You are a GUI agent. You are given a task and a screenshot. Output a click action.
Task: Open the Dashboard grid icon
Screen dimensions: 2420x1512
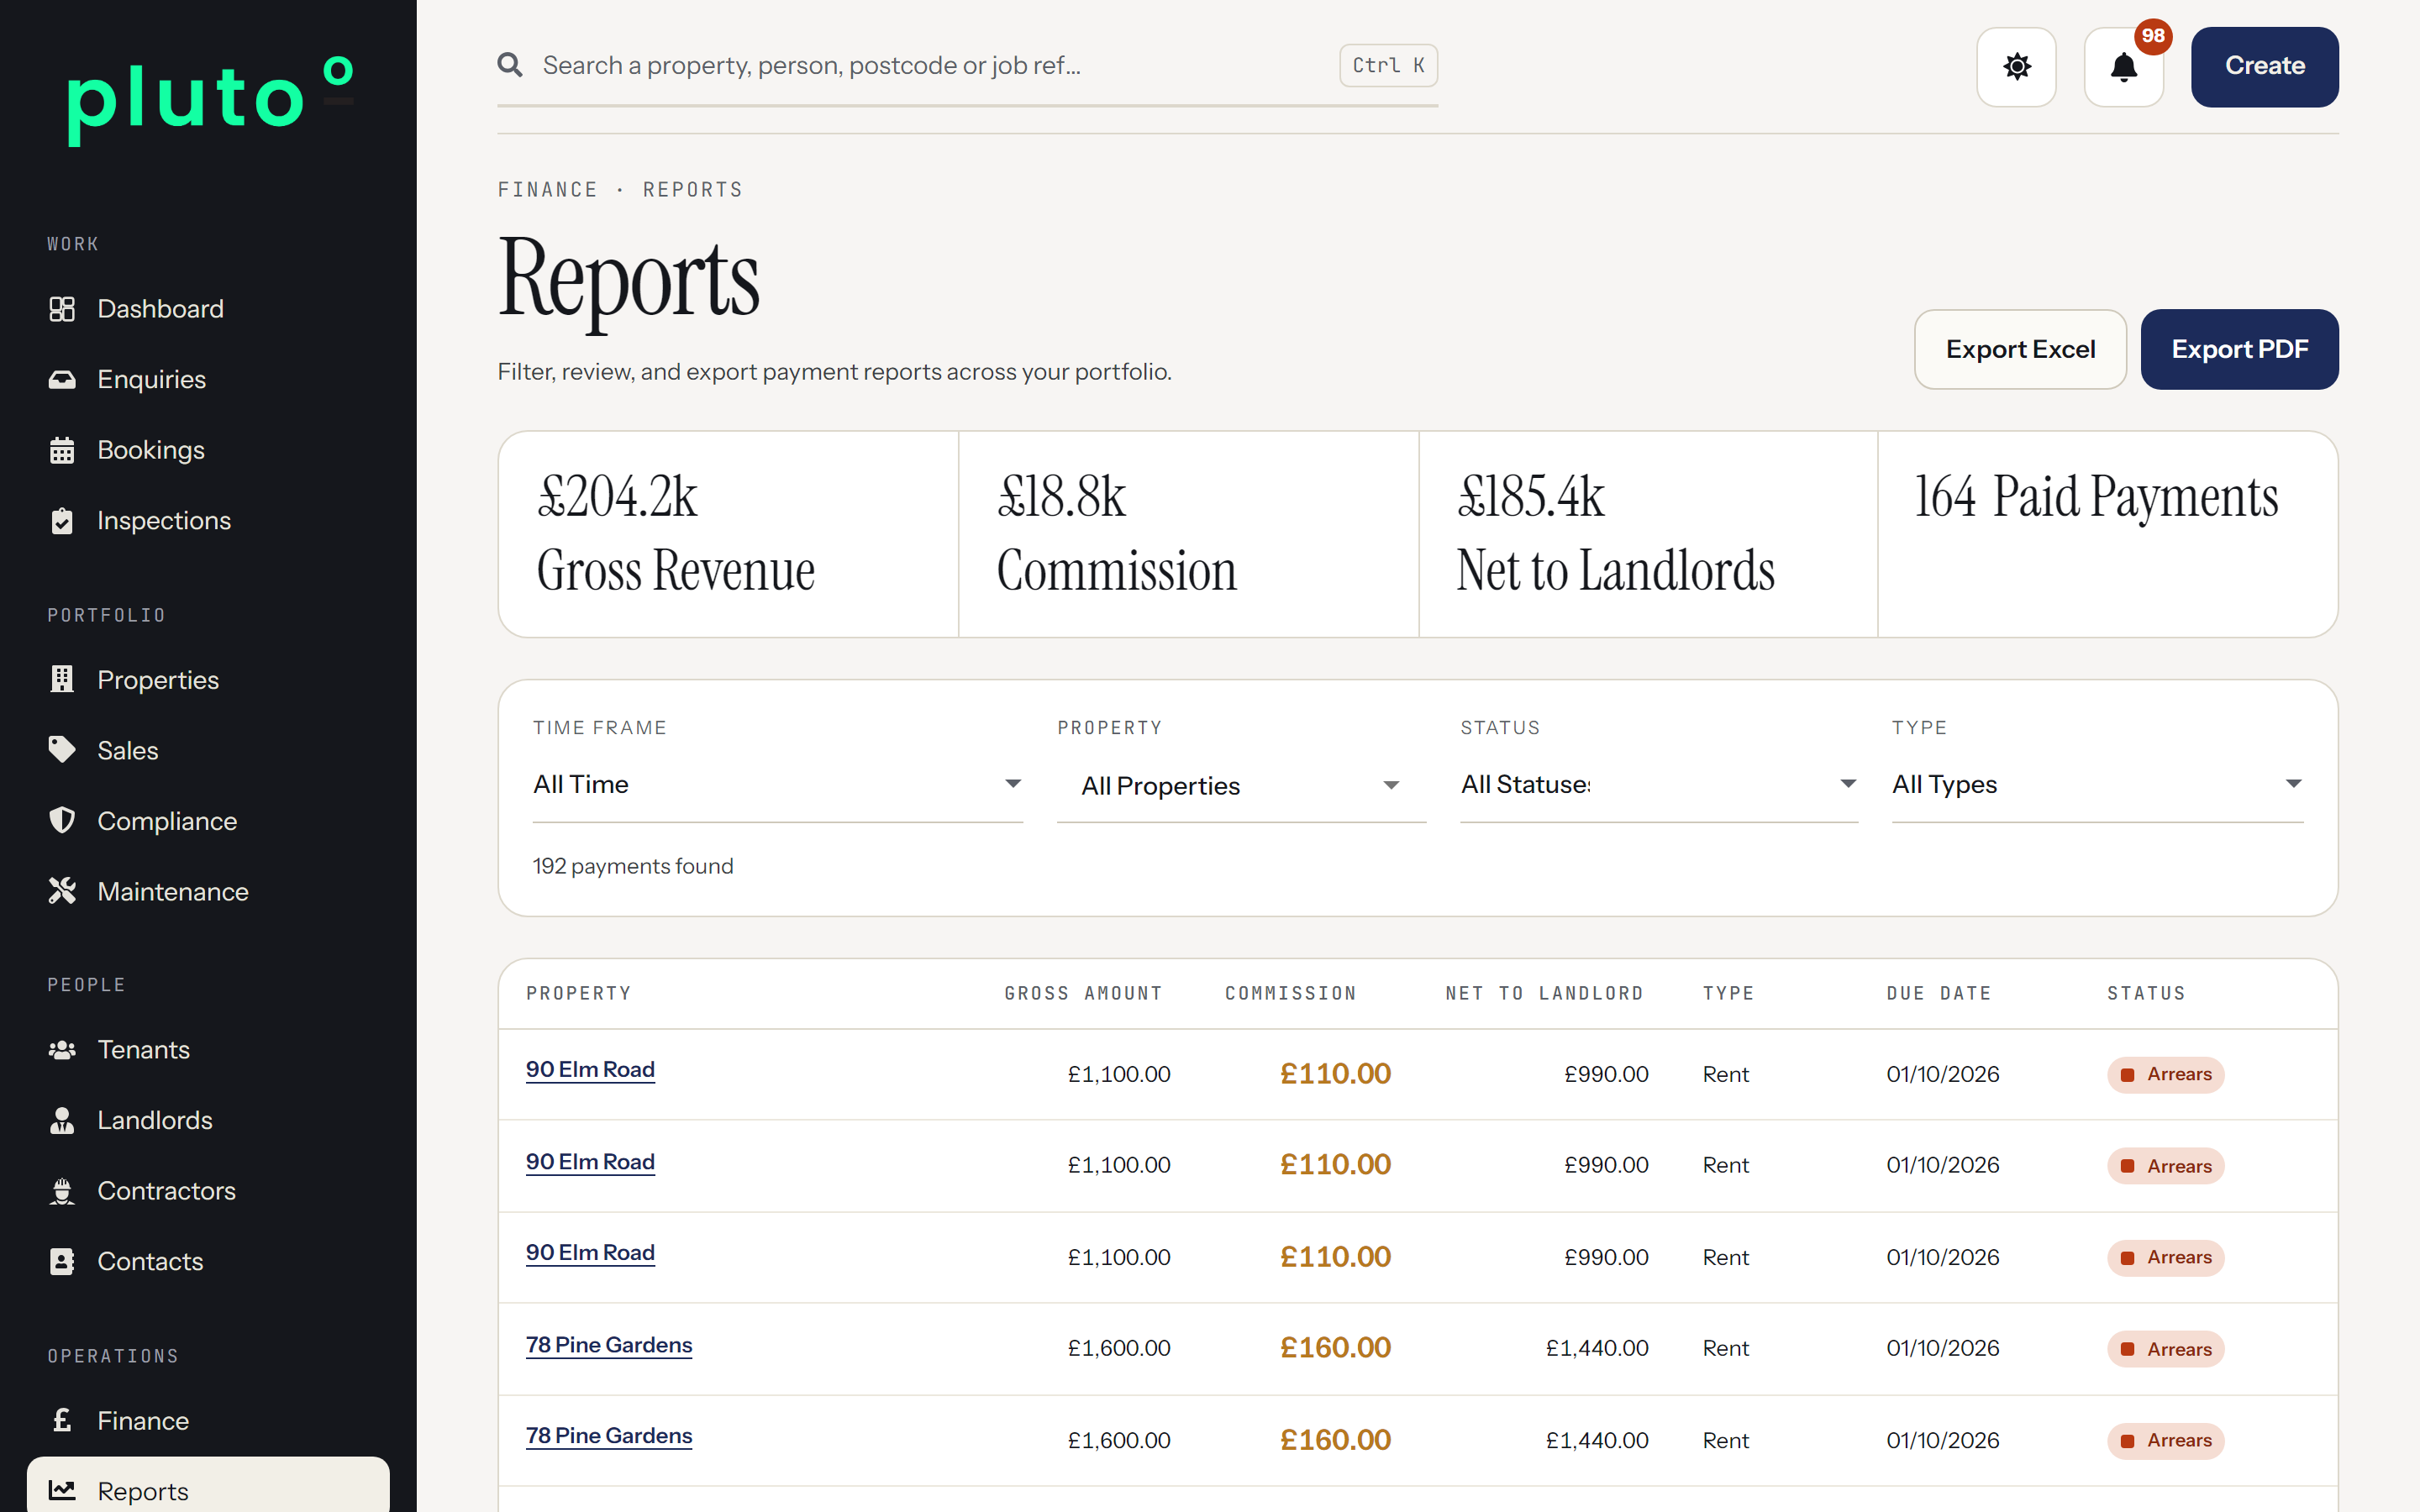click(62, 309)
